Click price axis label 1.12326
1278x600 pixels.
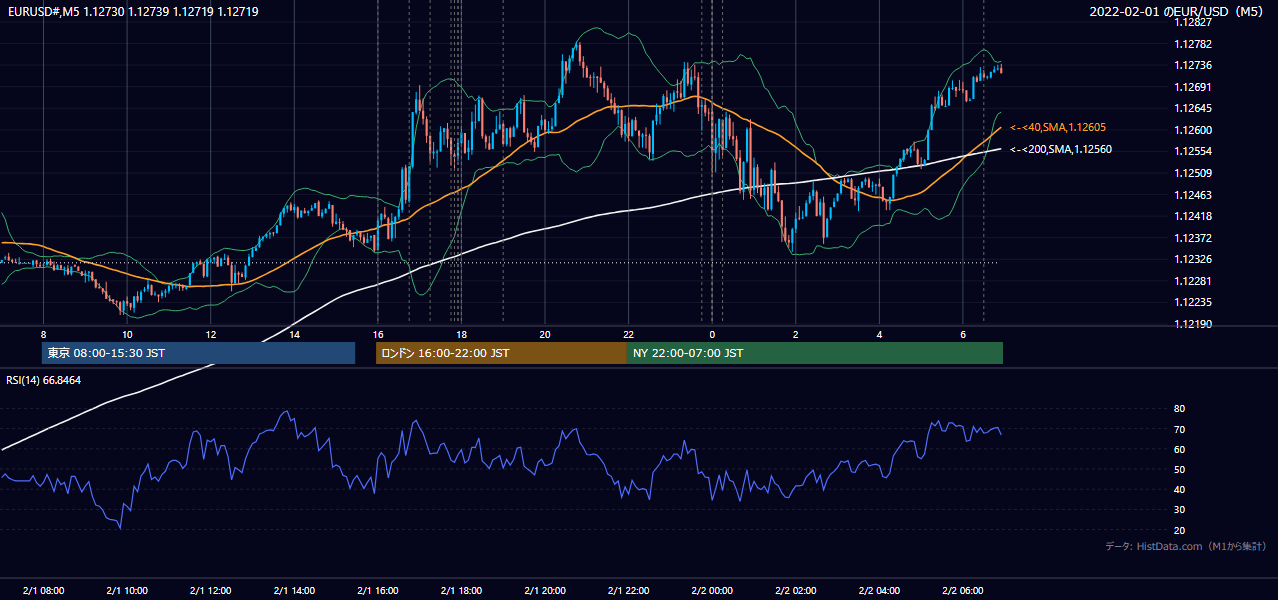pyautogui.click(x=1194, y=259)
